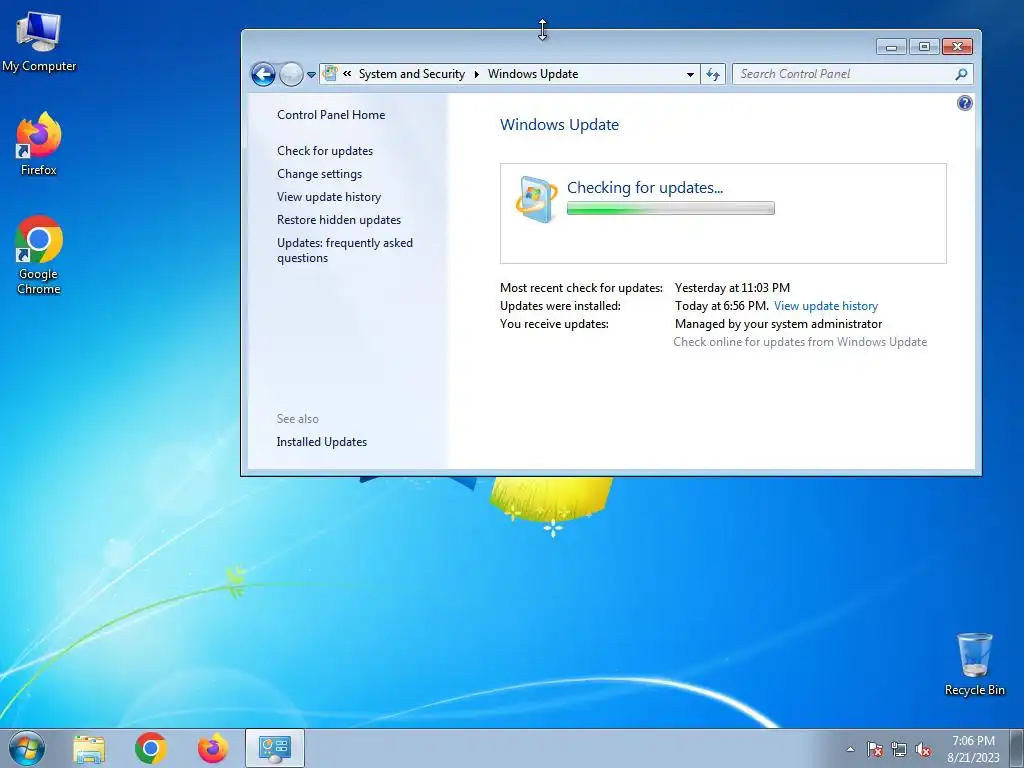1024x768 pixels.
Task: Click the search magnifier icon
Action: click(x=961, y=74)
